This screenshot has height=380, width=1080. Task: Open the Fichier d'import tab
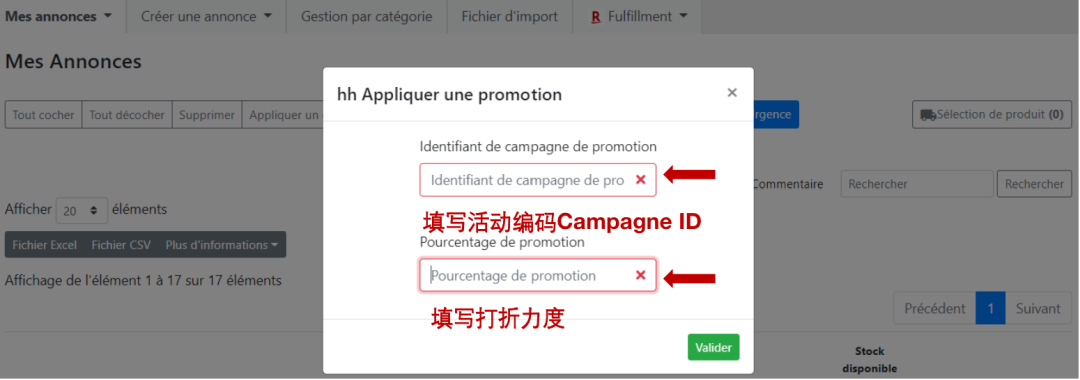(510, 17)
